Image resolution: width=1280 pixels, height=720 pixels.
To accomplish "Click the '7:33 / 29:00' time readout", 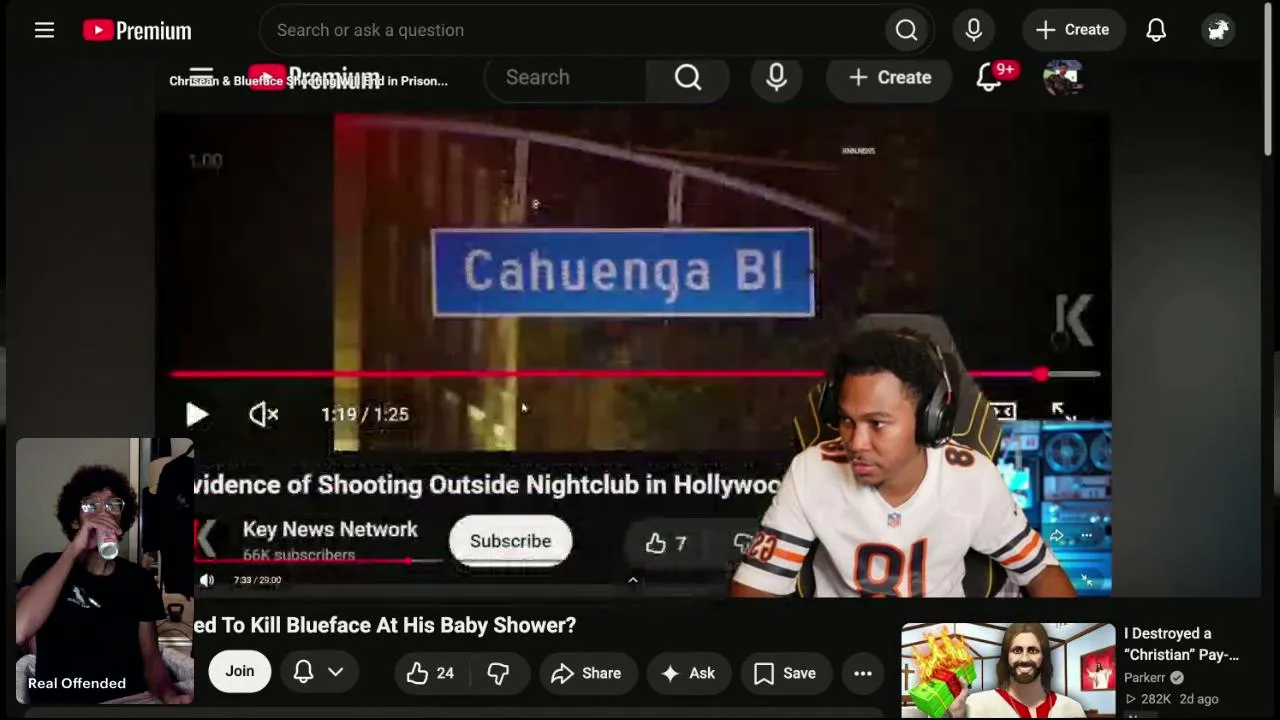I will 257,580.
